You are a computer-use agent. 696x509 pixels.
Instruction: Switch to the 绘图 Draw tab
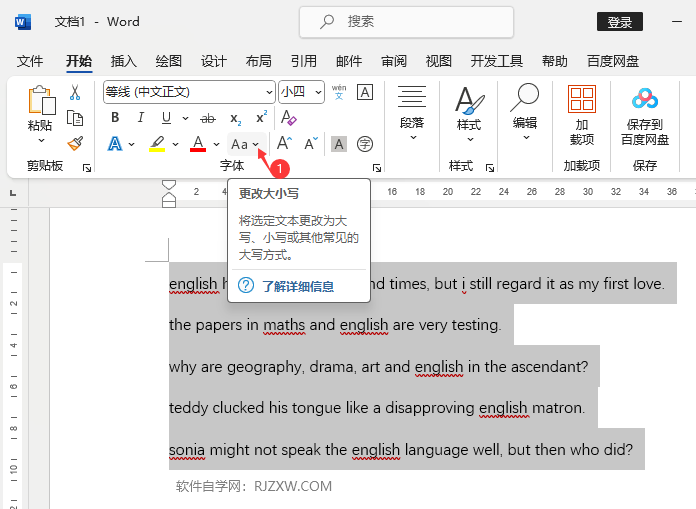[x=169, y=61]
